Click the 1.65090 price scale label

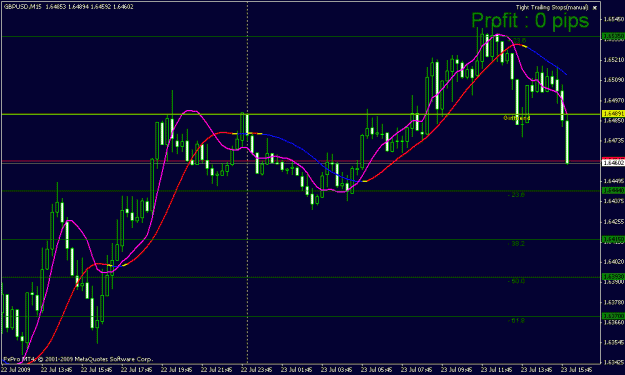click(614, 80)
